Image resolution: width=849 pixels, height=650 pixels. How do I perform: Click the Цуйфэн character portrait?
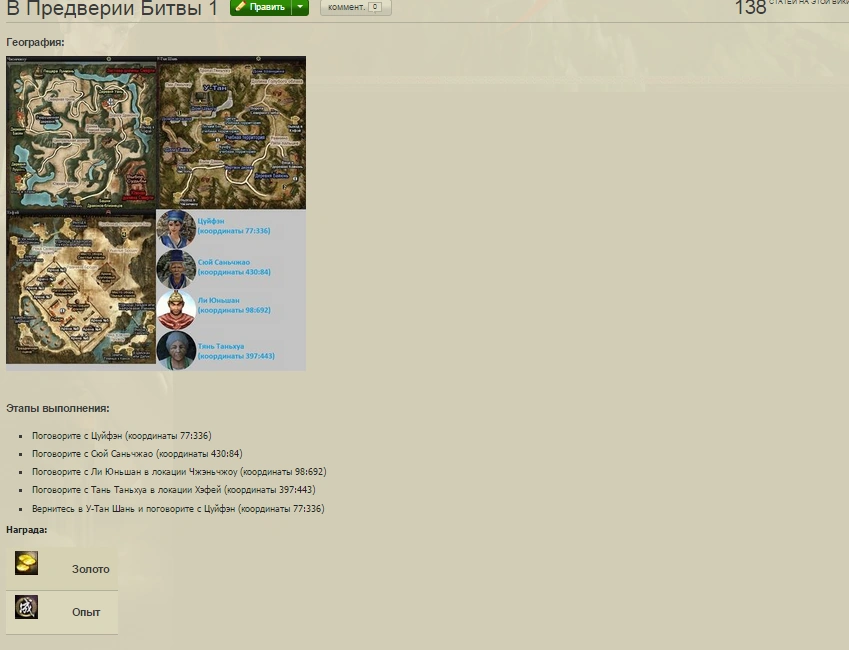point(176,229)
